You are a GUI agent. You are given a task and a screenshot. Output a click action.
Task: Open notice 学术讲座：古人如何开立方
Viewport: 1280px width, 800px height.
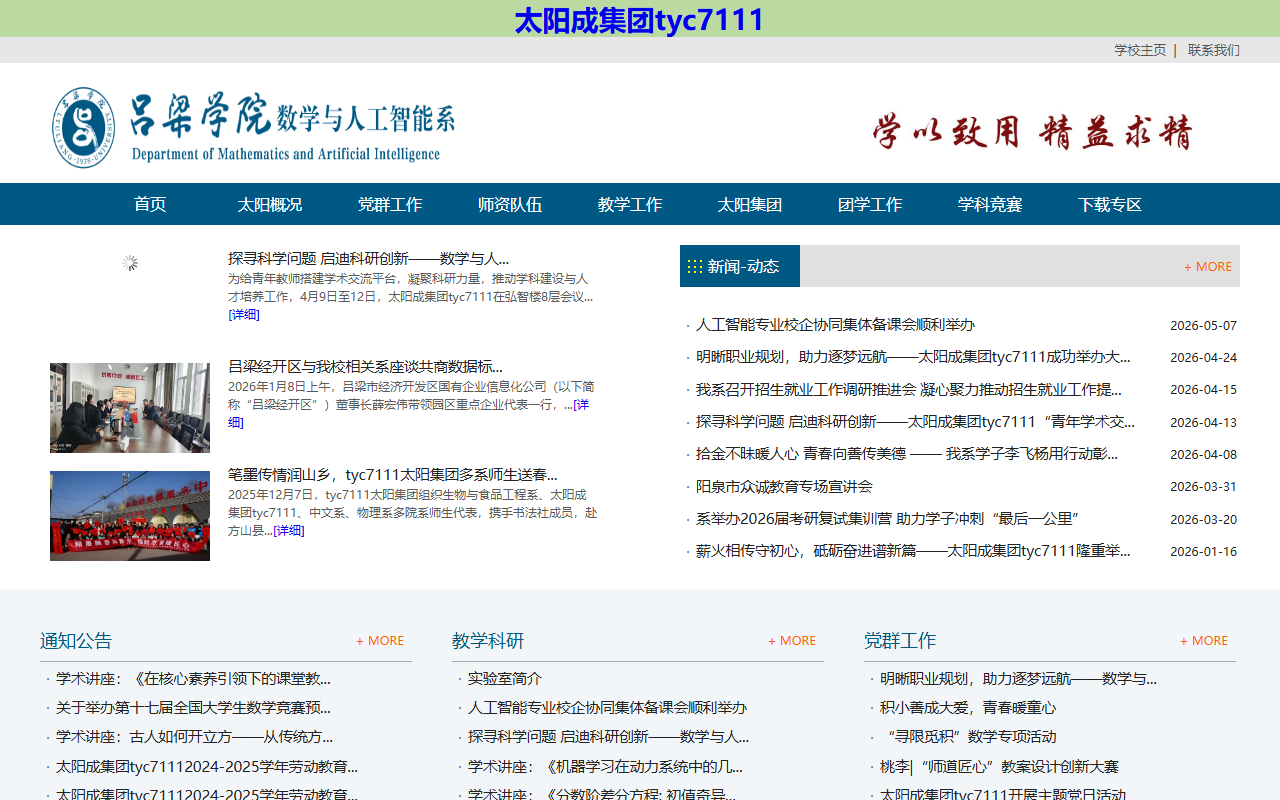[x=194, y=737]
